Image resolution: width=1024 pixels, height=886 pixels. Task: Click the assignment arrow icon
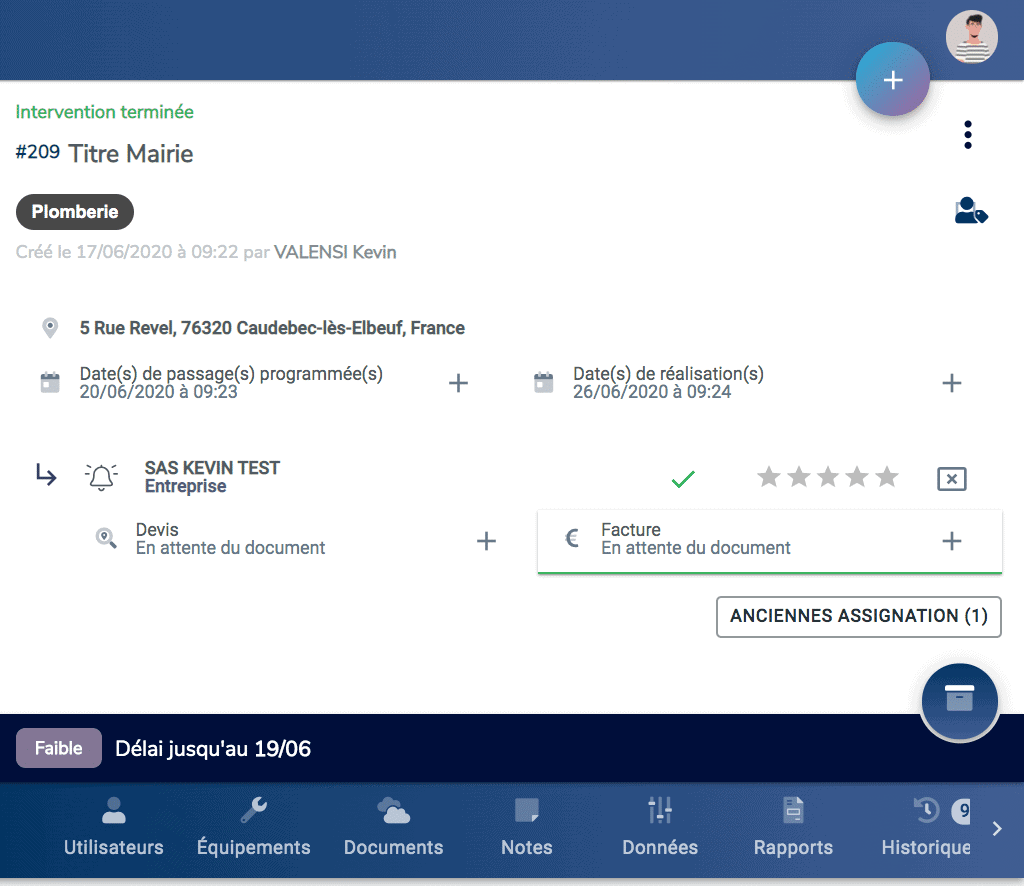46,475
